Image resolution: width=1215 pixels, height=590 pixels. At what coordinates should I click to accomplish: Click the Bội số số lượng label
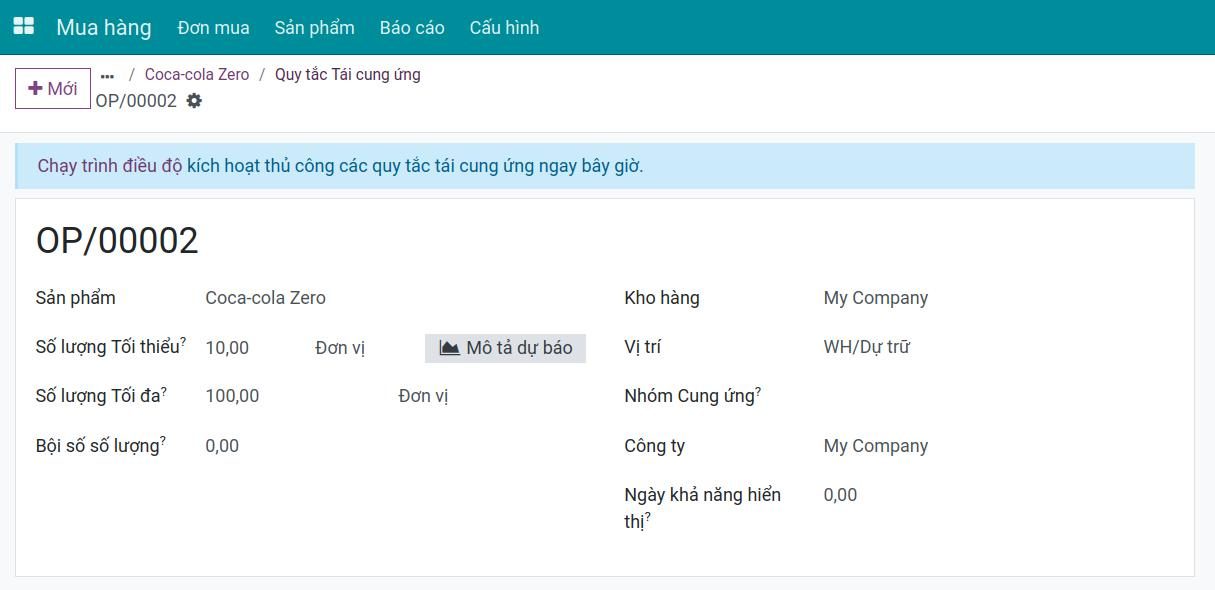click(x=101, y=446)
